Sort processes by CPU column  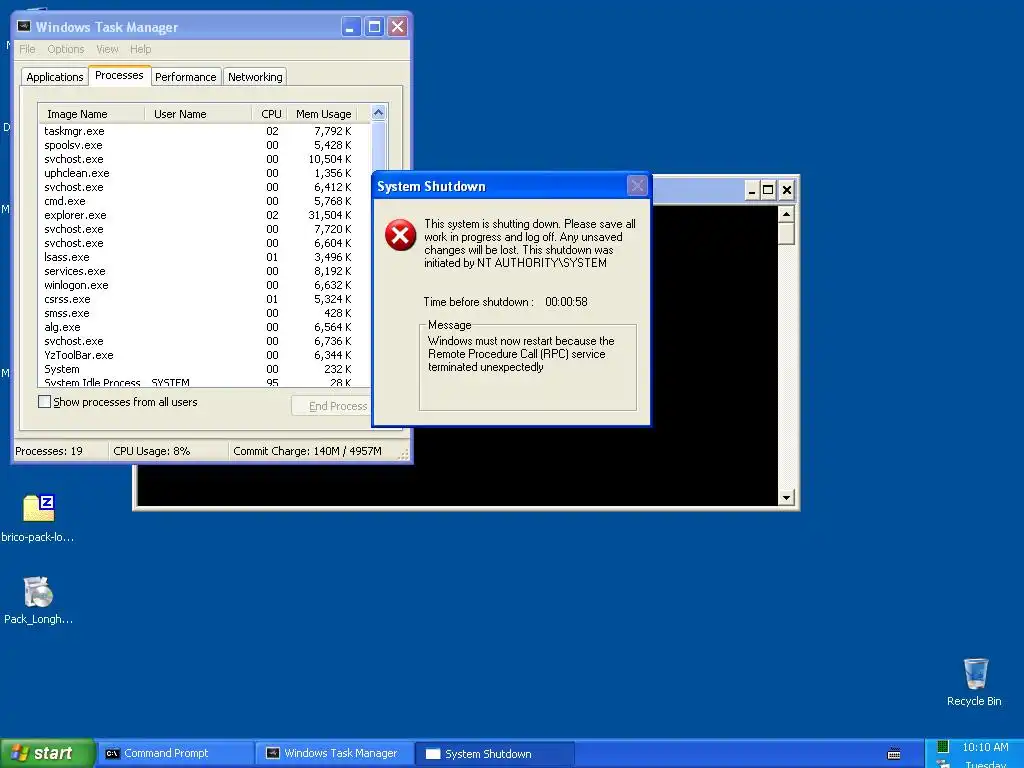pyautogui.click(x=270, y=114)
